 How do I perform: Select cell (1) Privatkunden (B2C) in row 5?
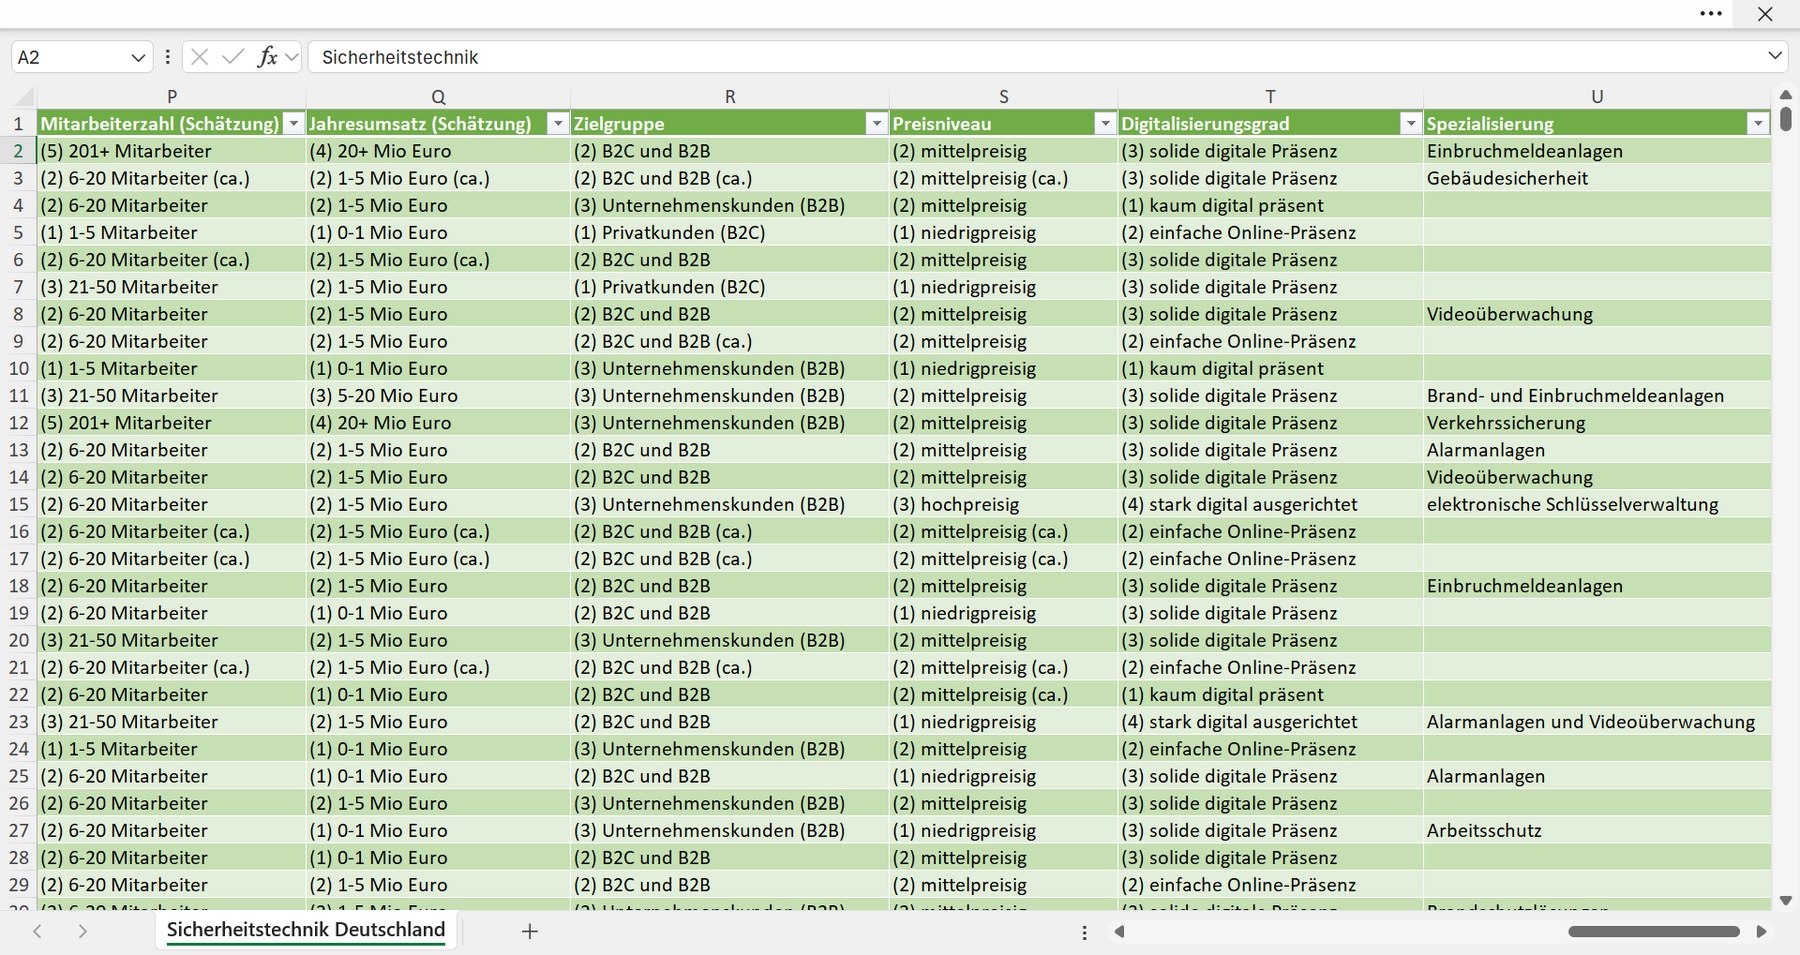coord(730,233)
